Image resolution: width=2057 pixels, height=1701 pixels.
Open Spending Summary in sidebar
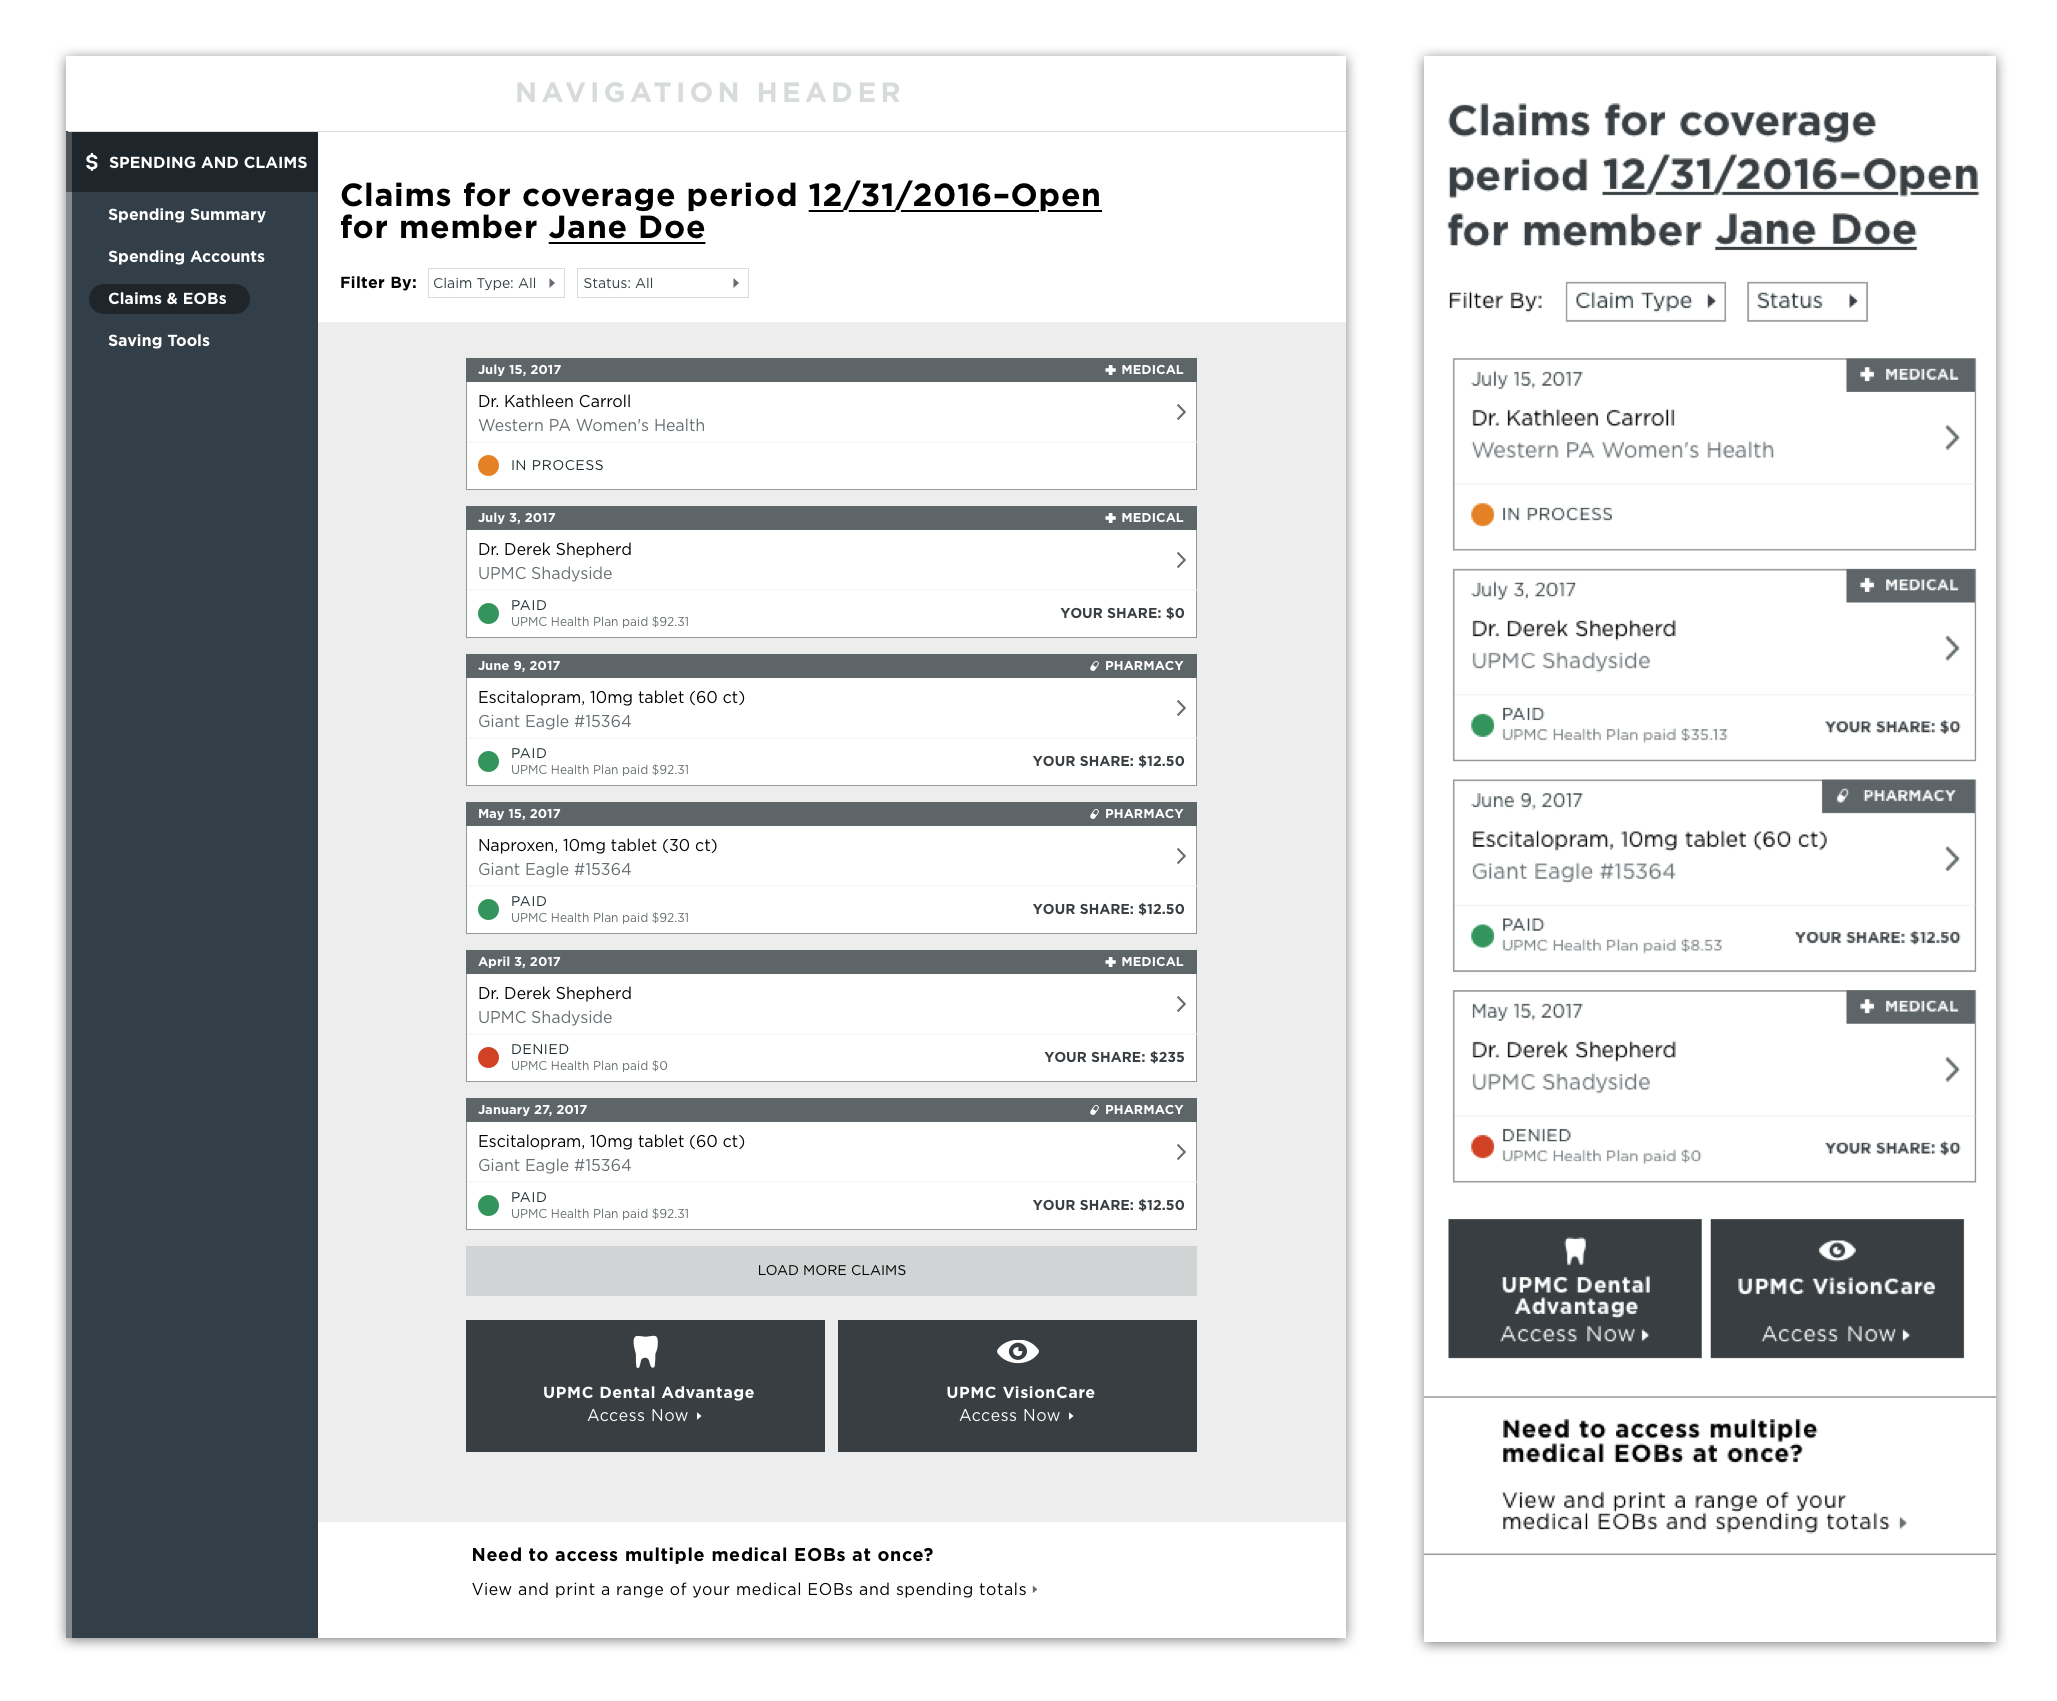click(x=187, y=215)
